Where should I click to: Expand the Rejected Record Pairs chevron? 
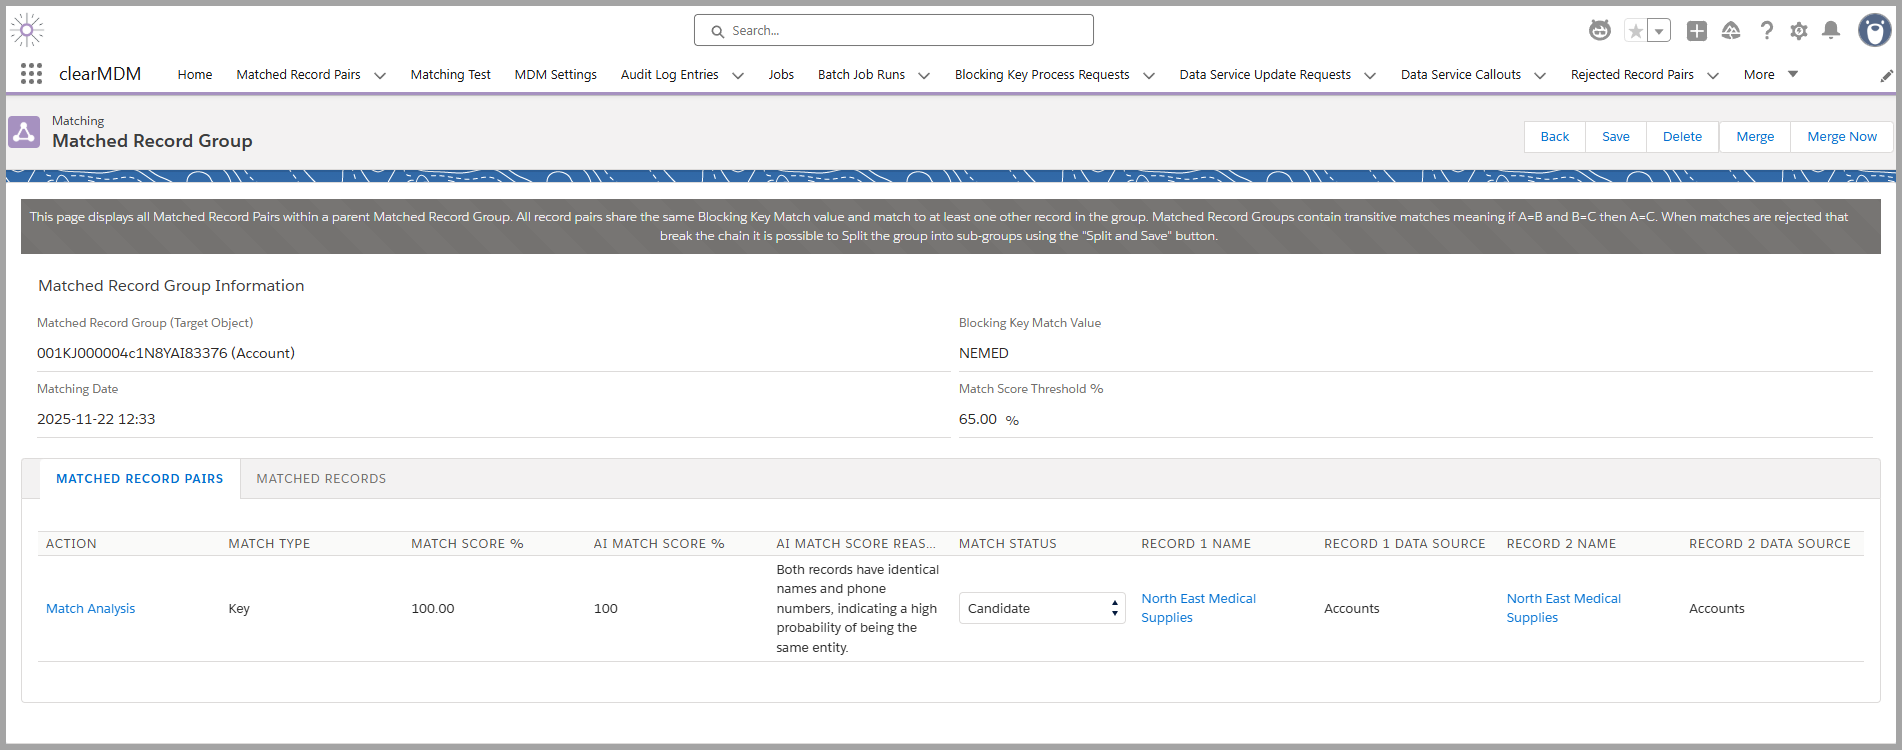click(x=1713, y=75)
